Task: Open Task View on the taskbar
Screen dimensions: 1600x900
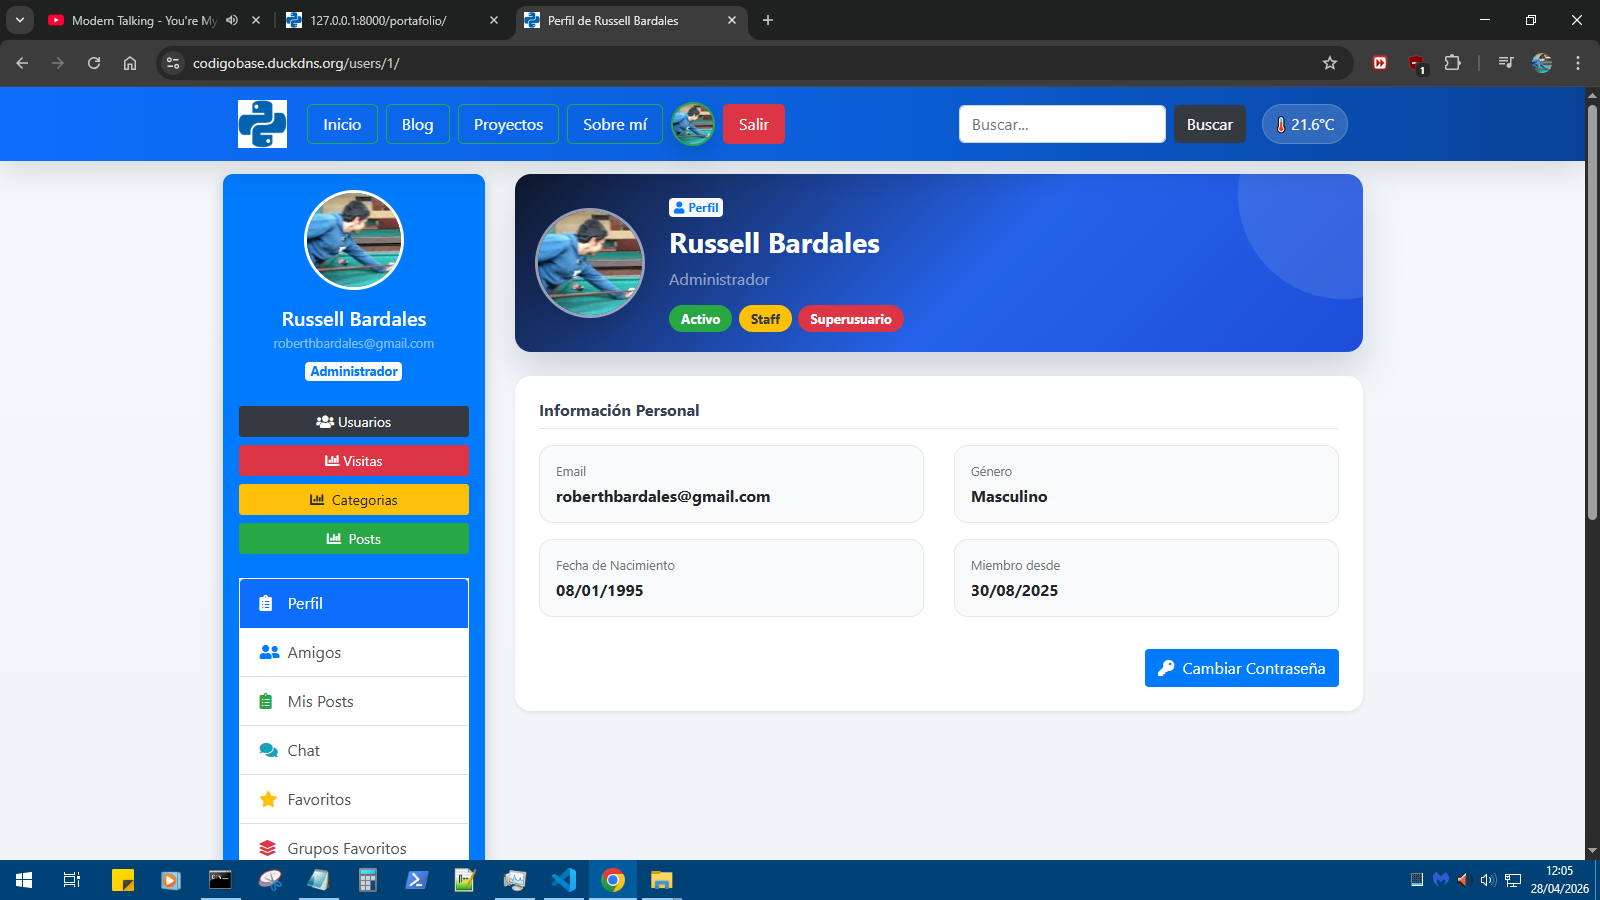Action: (x=72, y=880)
